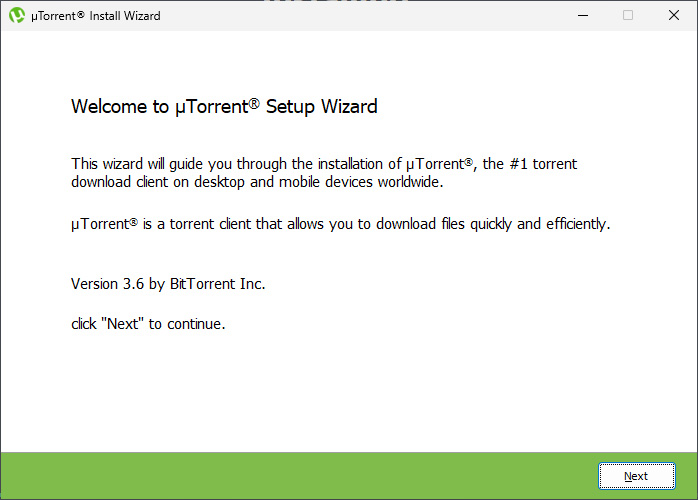Click the µTorrent logo in the title bar

[17, 15]
